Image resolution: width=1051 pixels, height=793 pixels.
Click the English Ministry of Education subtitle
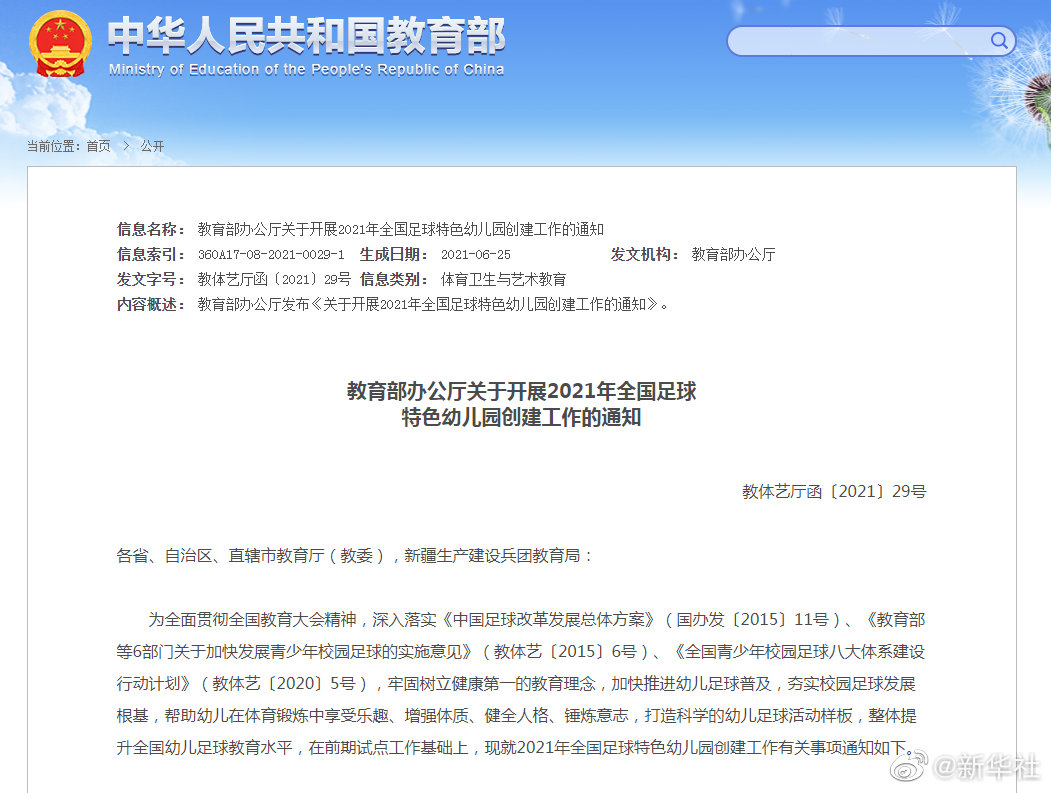[306, 70]
